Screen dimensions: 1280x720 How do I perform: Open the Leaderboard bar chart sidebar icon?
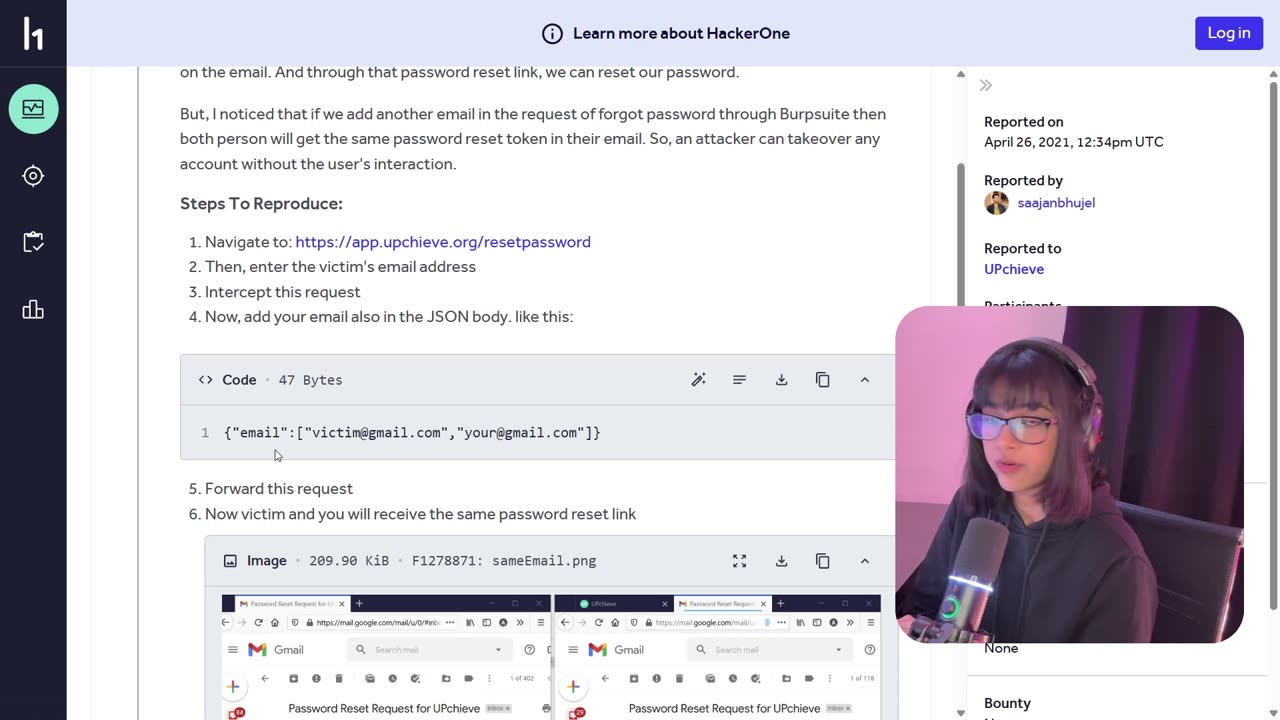click(33, 309)
